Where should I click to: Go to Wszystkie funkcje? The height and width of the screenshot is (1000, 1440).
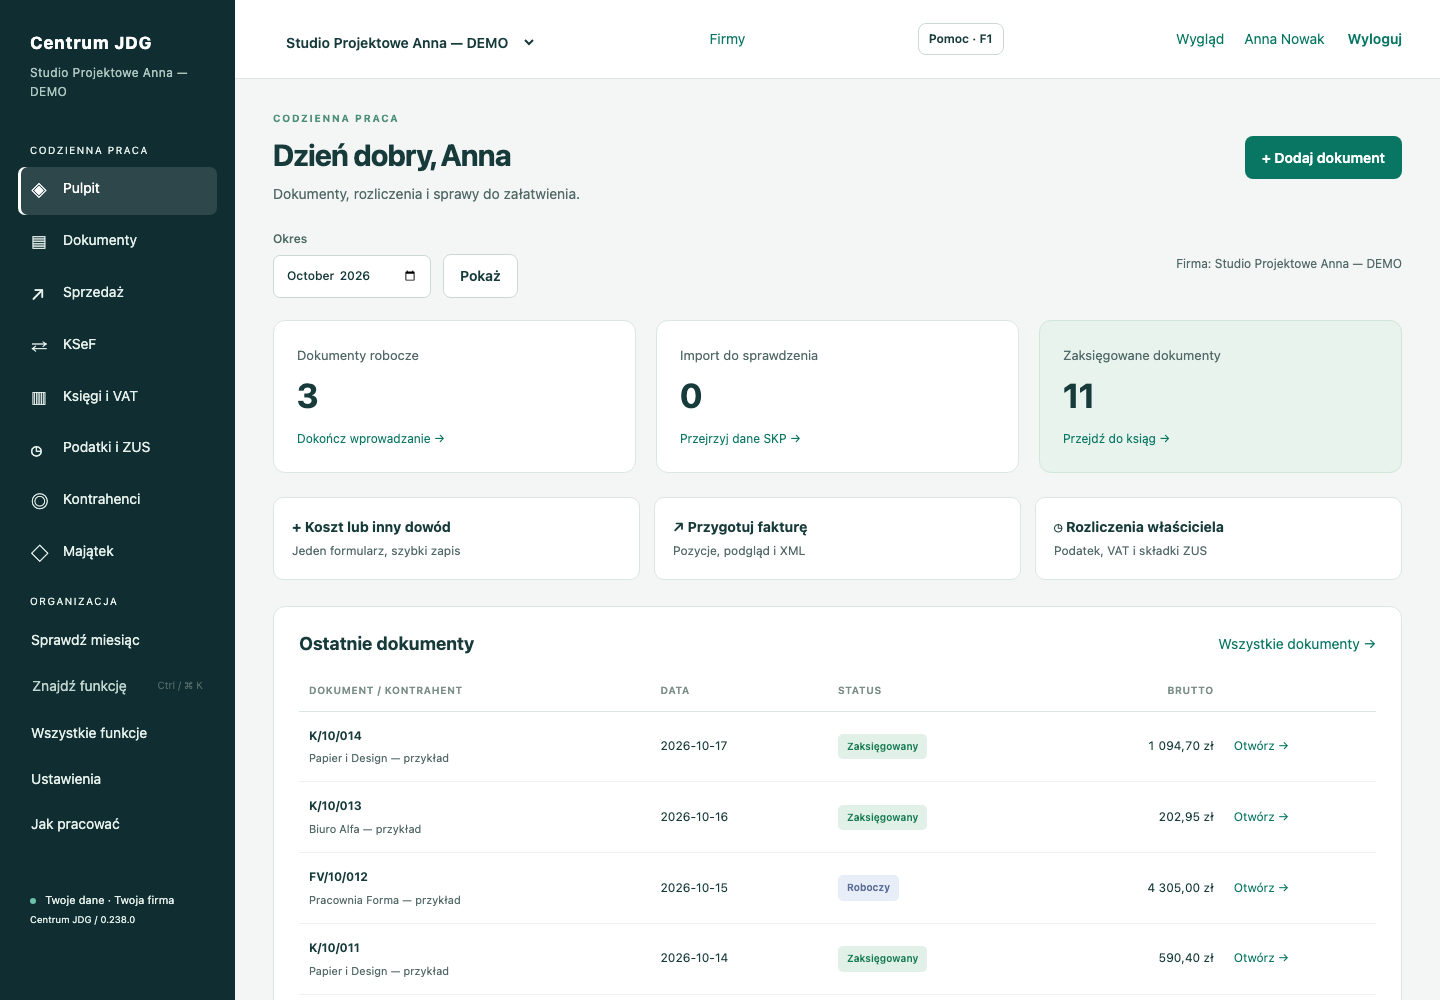point(89,733)
